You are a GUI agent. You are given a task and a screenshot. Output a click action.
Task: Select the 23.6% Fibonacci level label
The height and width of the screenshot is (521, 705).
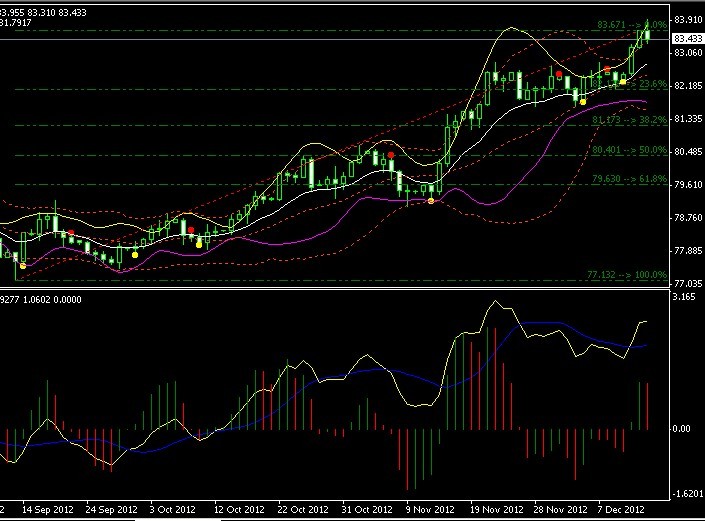[629, 84]
